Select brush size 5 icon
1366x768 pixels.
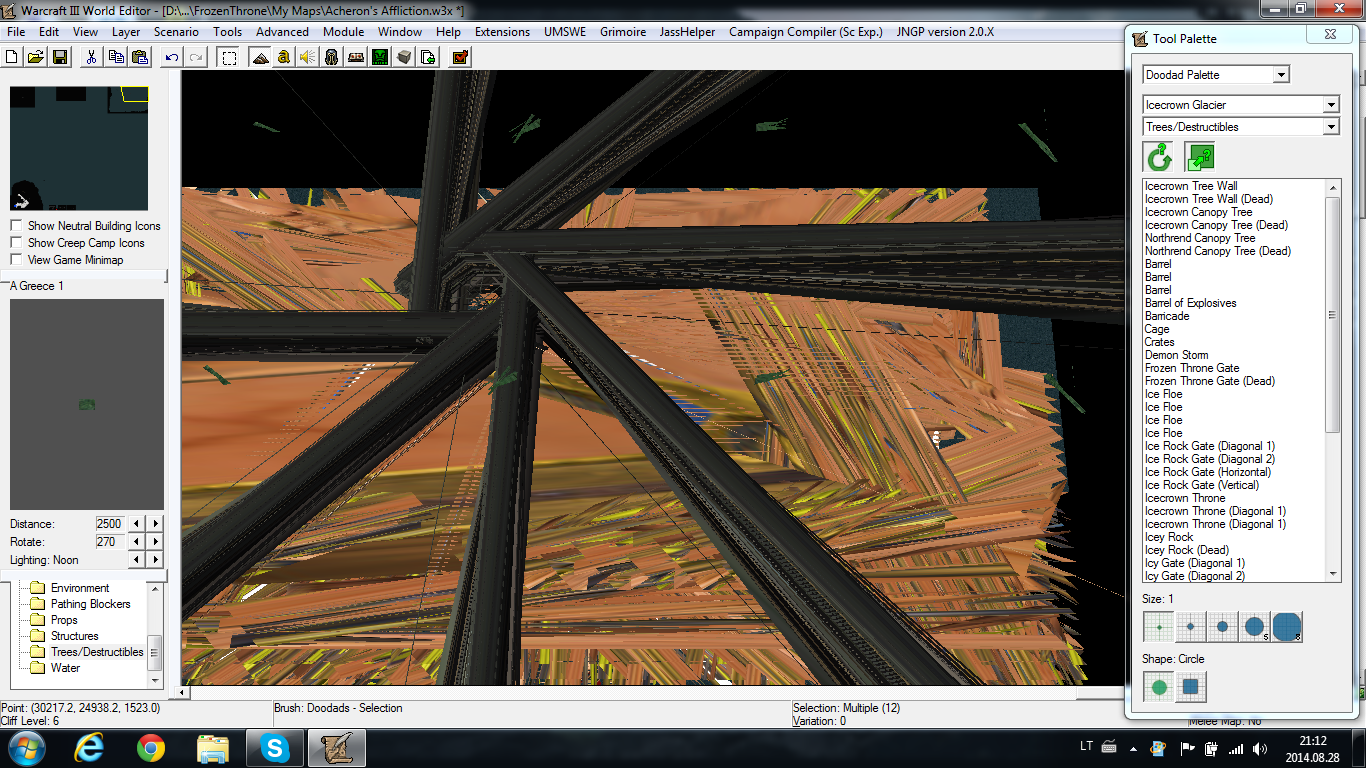tap(1254, 627)
